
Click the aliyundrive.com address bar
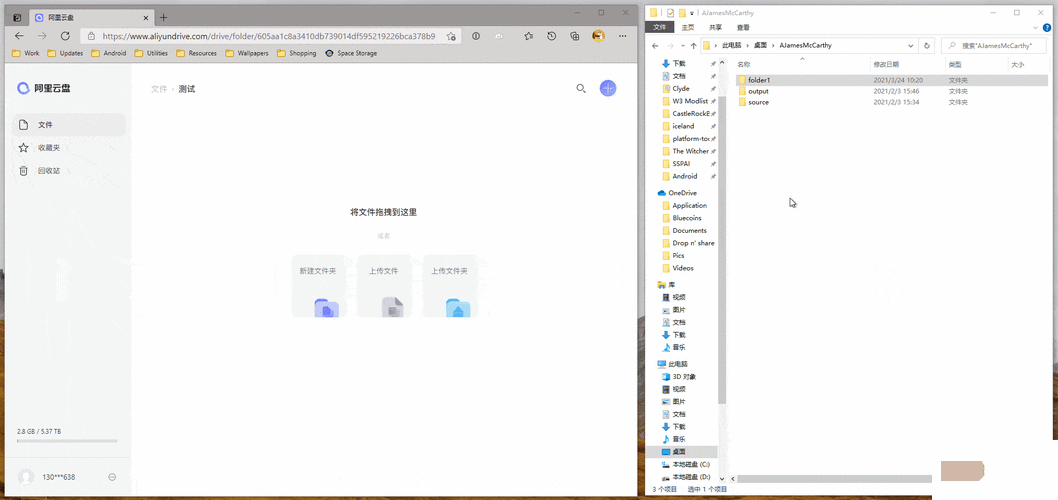click(x=270, y=36)
